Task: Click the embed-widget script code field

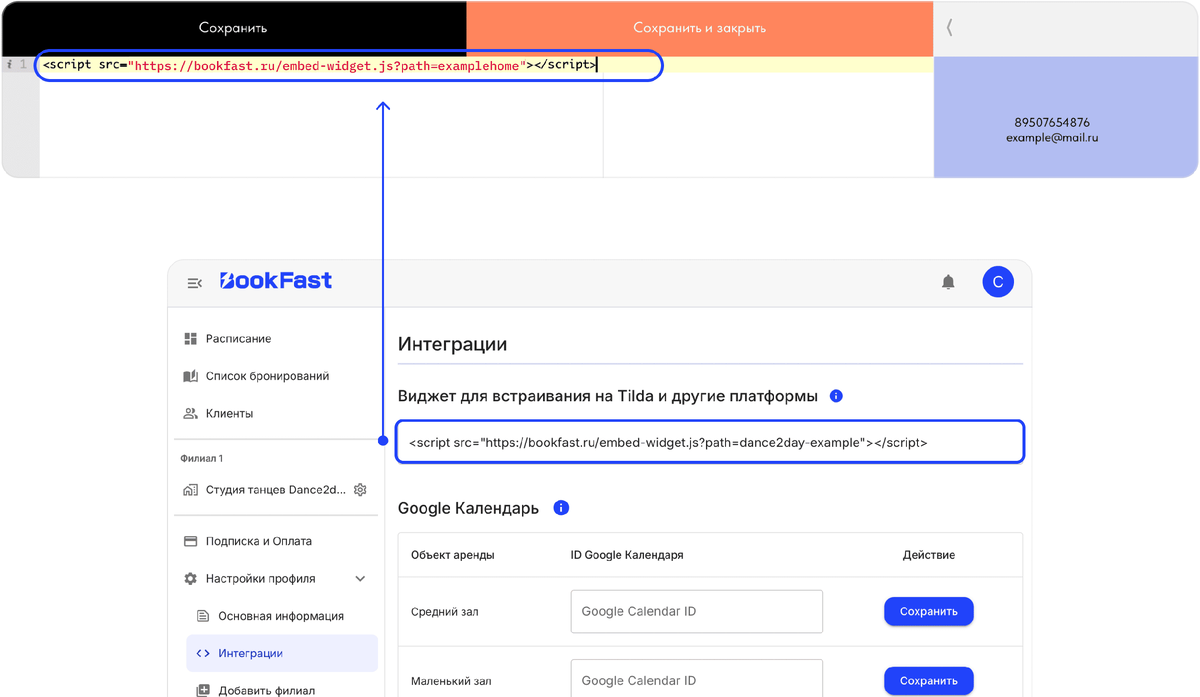Action: pyautogui.click(x=710, y=442)
